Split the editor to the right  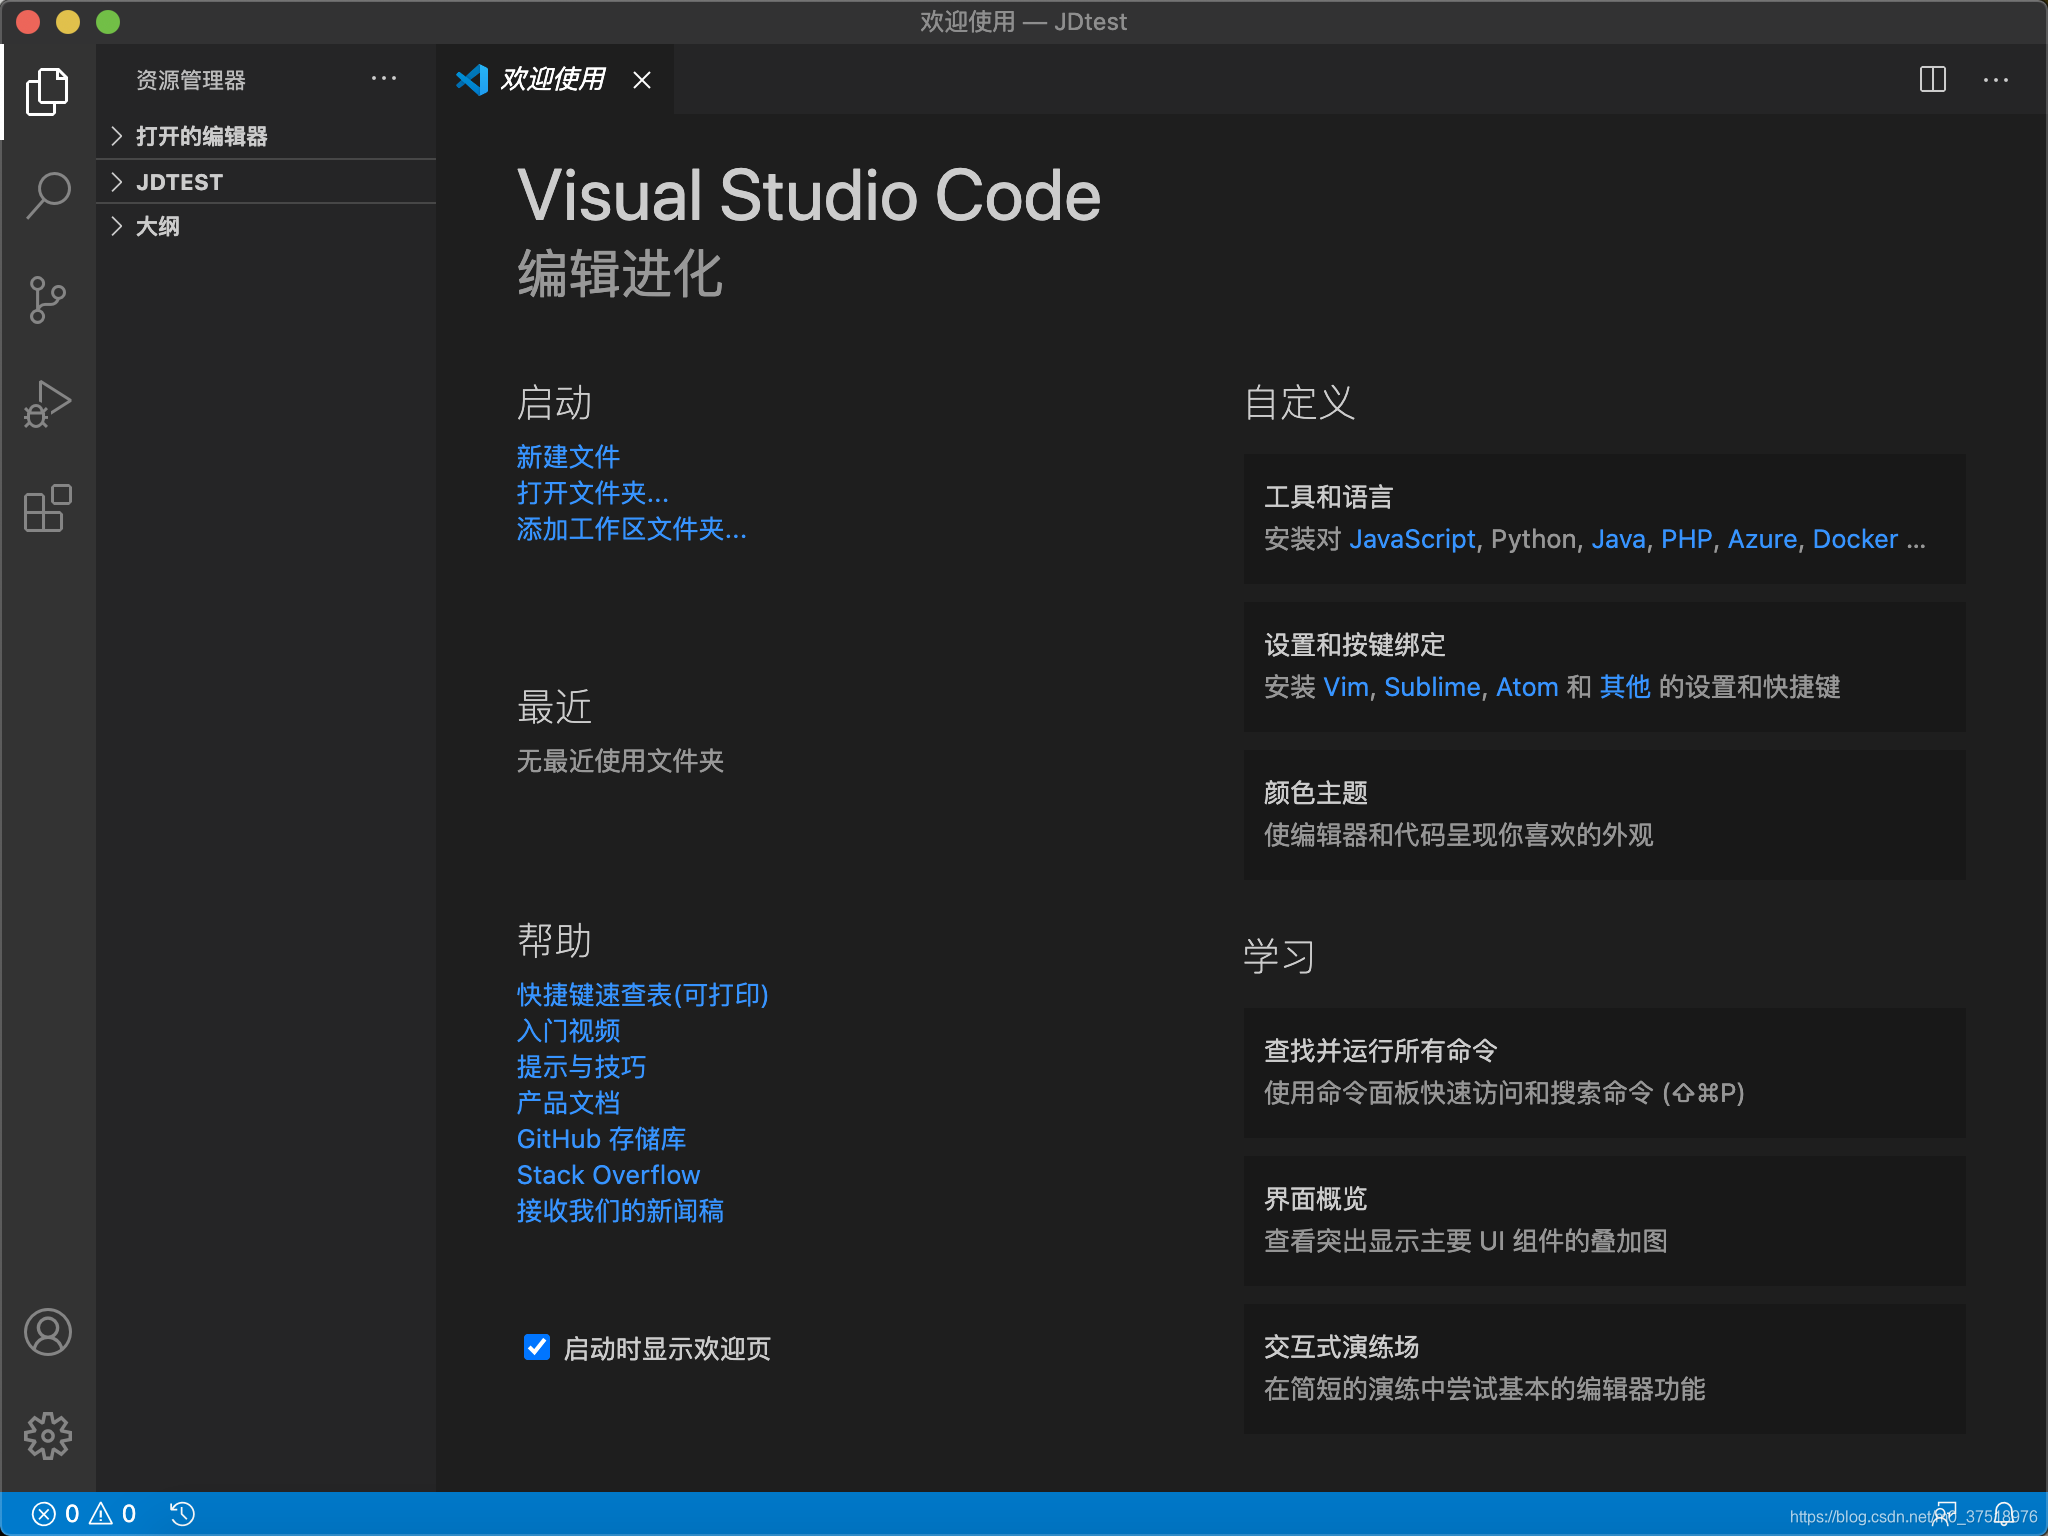coord(1932,79)
